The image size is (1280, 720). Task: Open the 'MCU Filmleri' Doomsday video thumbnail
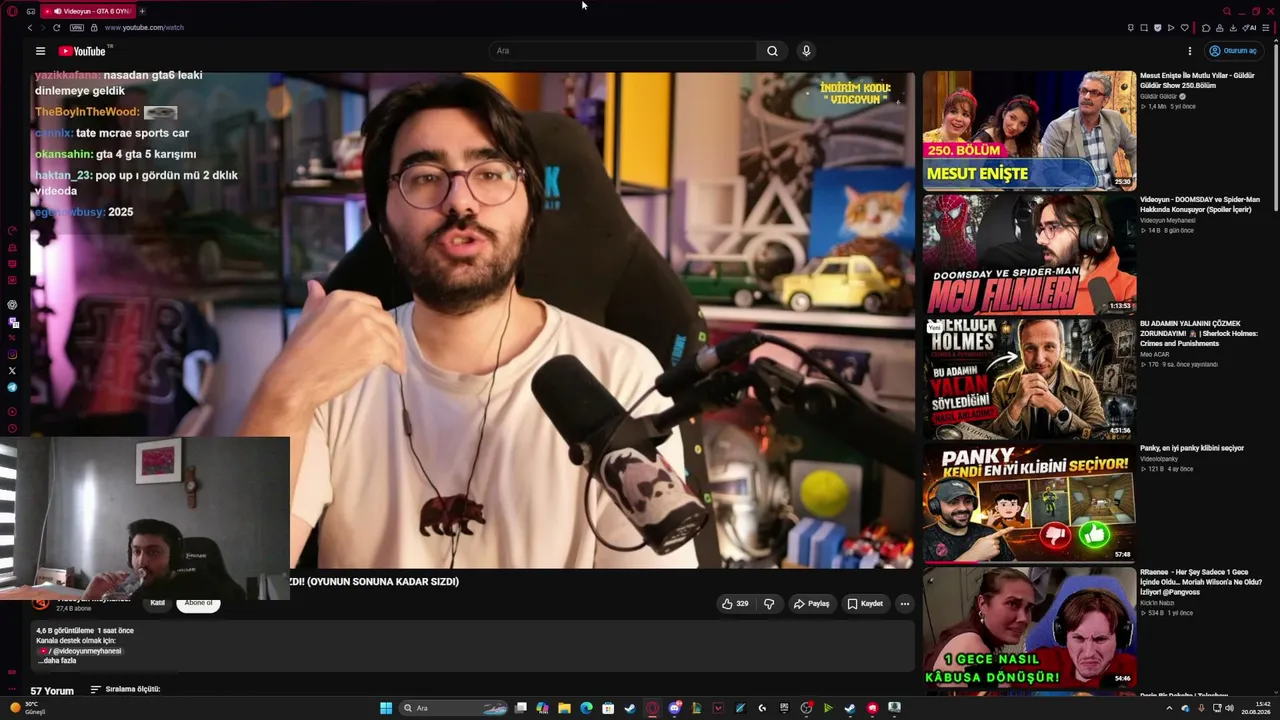click(1029, 254)
